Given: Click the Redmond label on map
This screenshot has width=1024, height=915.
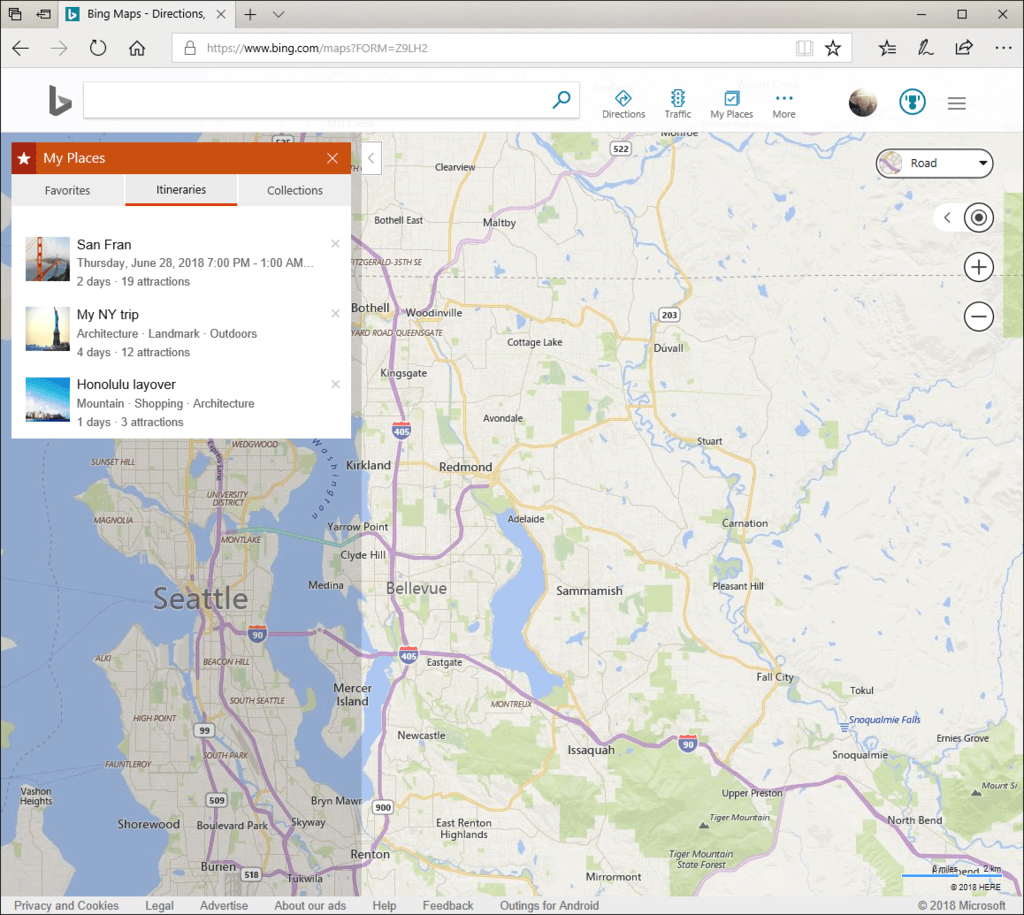Looking at the screenshot, I should click(466, 467).
